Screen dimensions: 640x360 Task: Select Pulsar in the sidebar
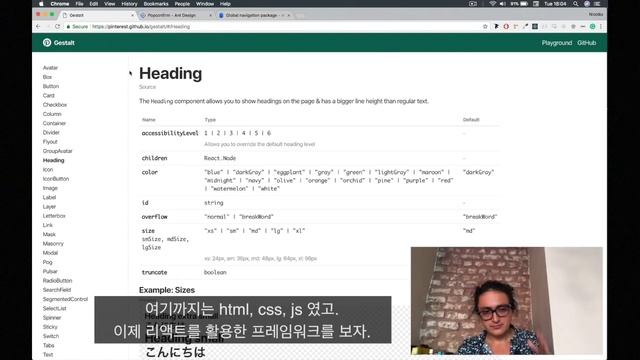50,271
